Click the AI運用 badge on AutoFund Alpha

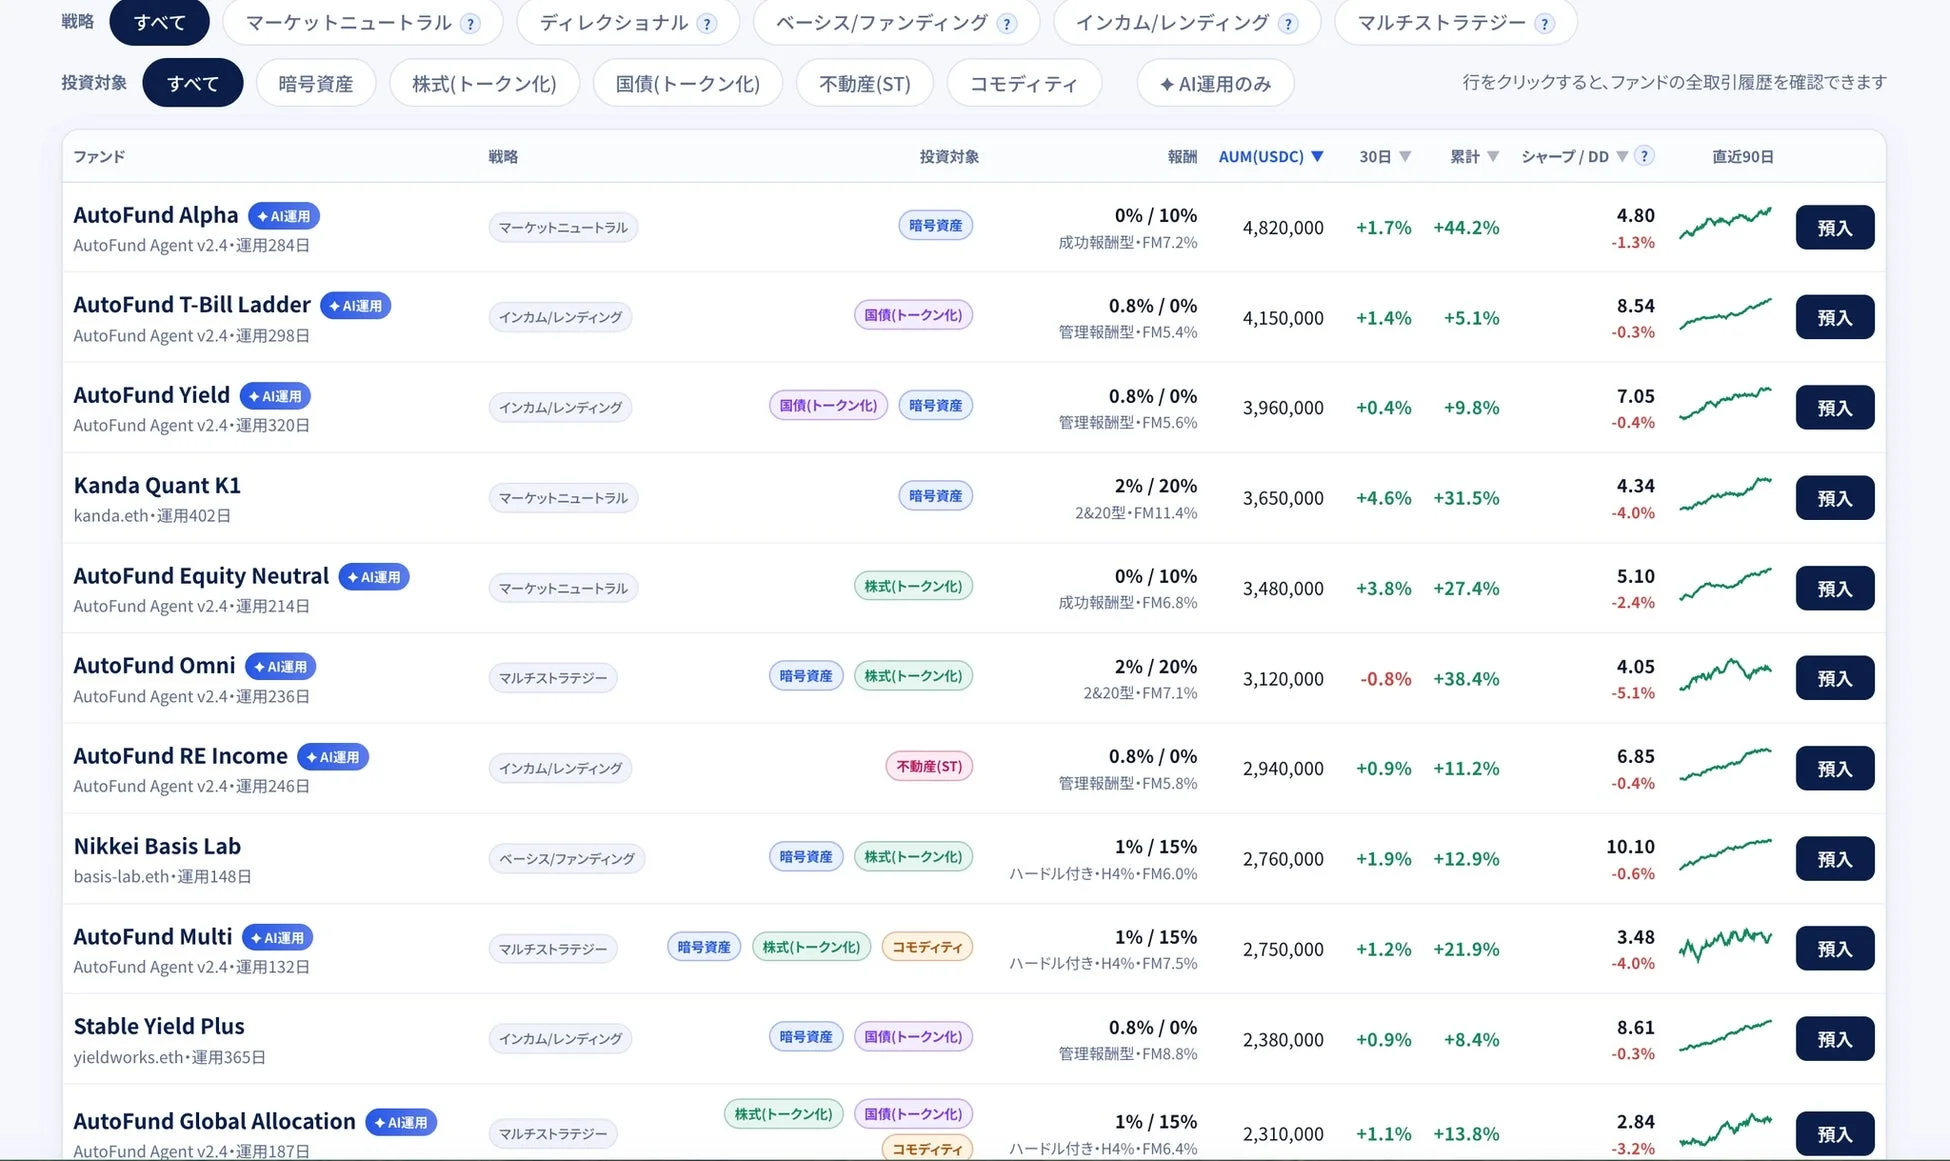(x=284, y=216)
